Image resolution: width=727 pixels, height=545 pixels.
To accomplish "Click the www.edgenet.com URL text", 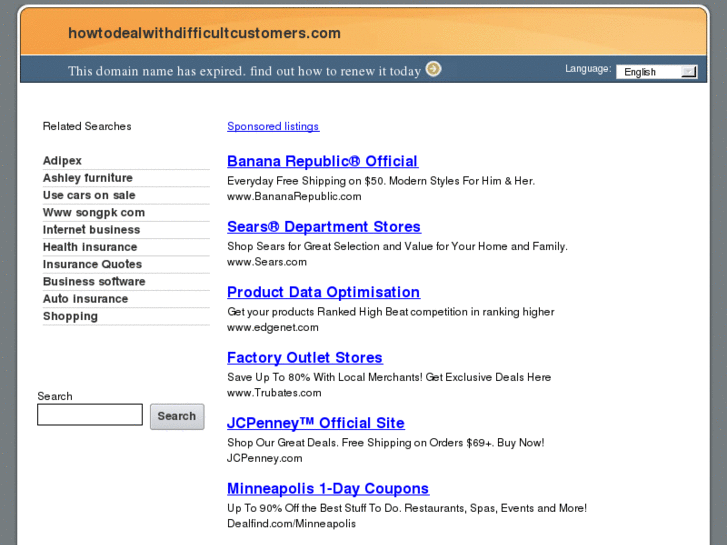I will [273, 327].
